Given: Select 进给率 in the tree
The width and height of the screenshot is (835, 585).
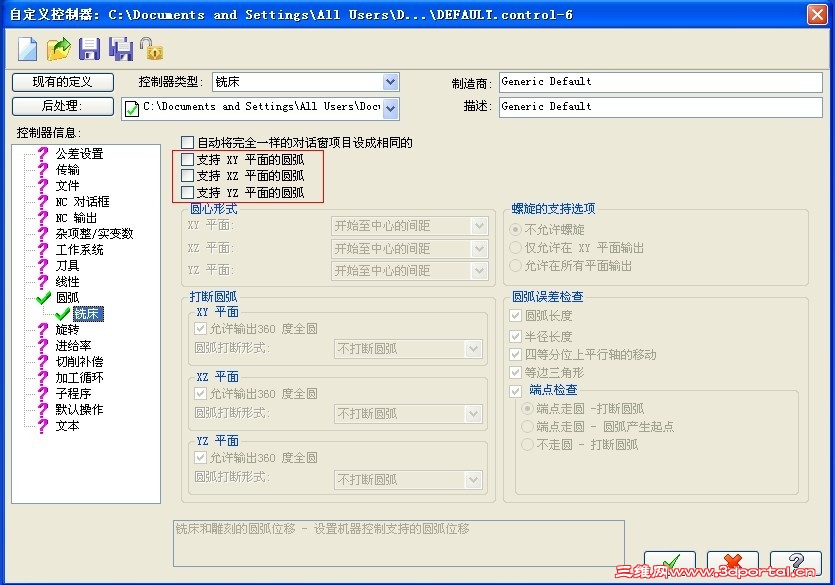Looking at the screenshot, I should click(x=73, y=346).
